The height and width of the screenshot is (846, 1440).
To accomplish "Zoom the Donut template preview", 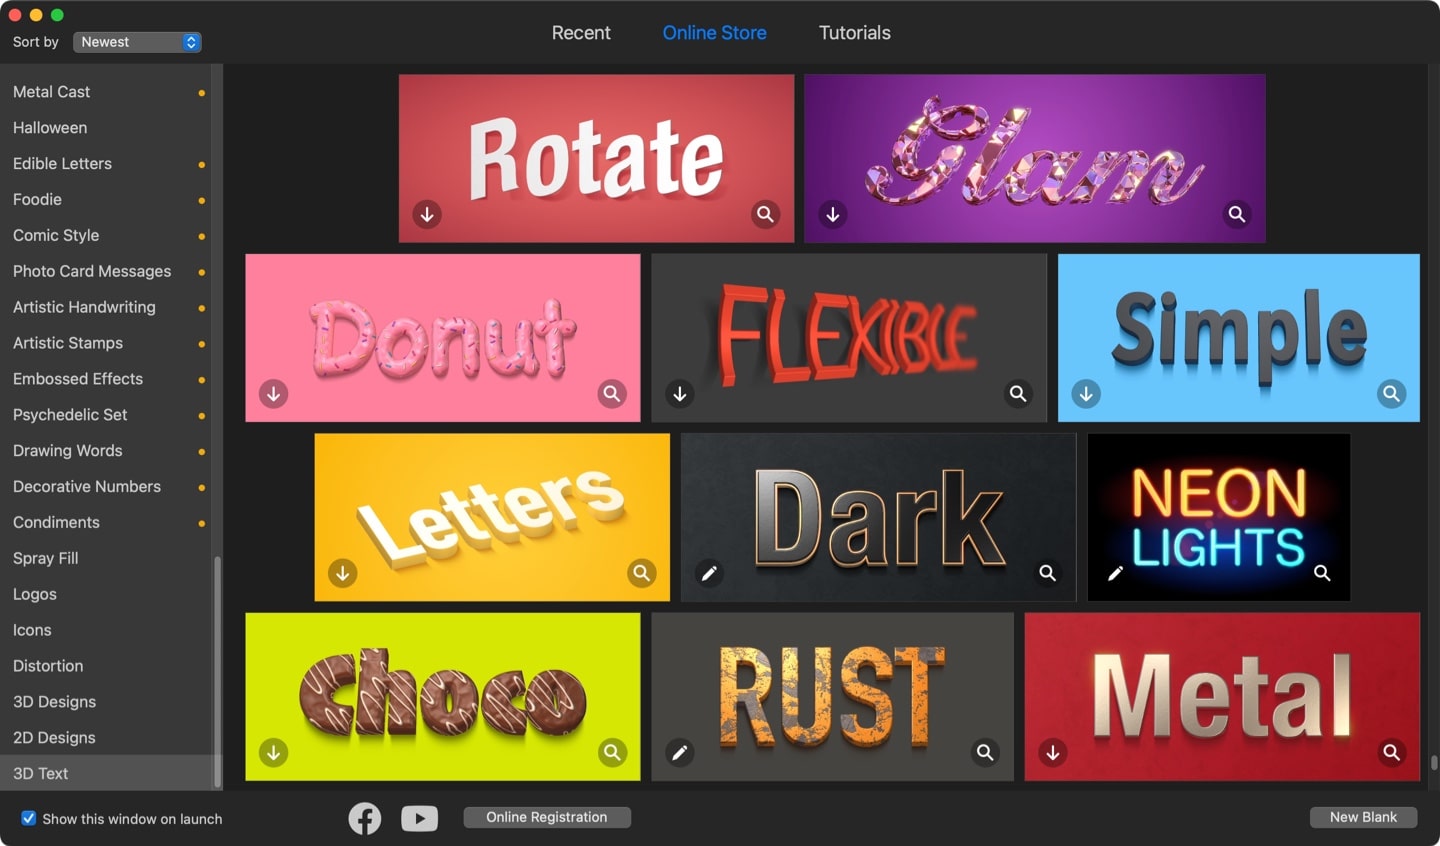I will point(612,394).
